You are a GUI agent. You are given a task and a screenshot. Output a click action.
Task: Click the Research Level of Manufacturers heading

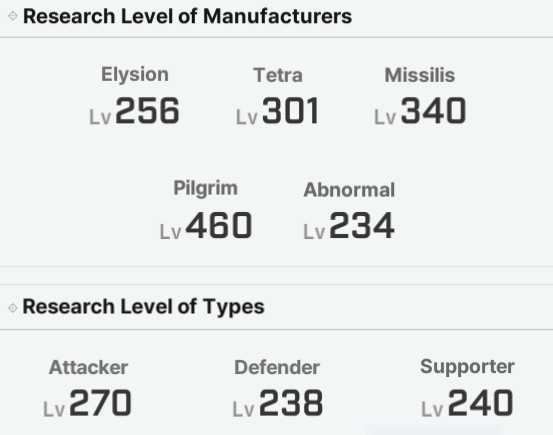(x=187, y=16)
